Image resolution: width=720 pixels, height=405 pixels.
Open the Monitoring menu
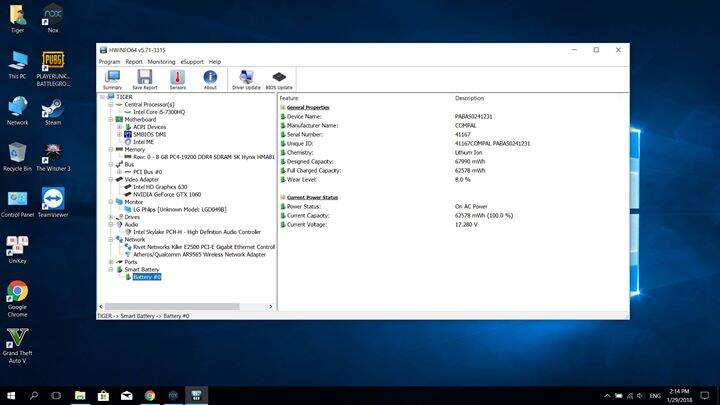(x=161, y=61)
